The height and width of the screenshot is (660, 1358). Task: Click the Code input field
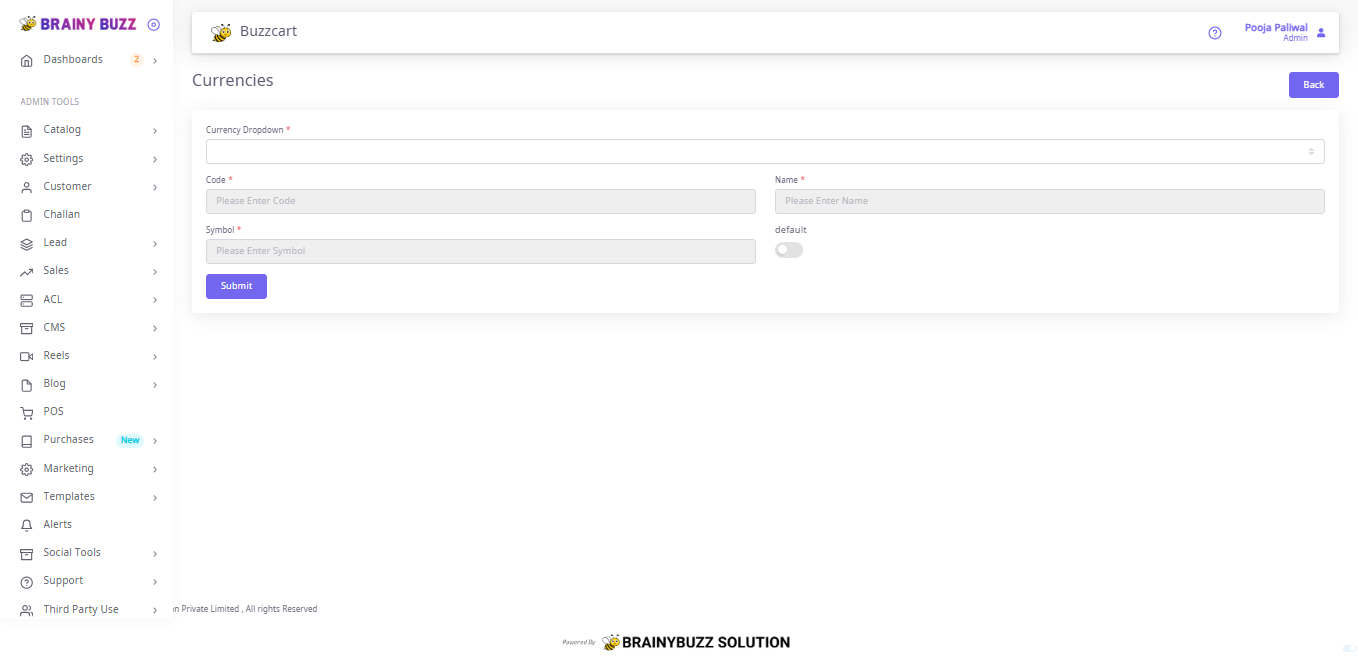pos(480,201)
